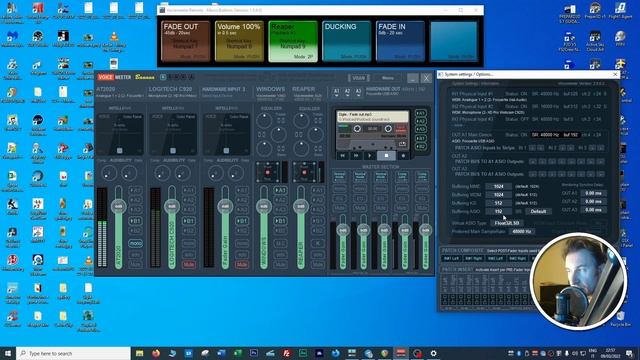Click the OUT A1 0.00 ms delay field
The image size is (640, 360).
[x=593, y=193]
